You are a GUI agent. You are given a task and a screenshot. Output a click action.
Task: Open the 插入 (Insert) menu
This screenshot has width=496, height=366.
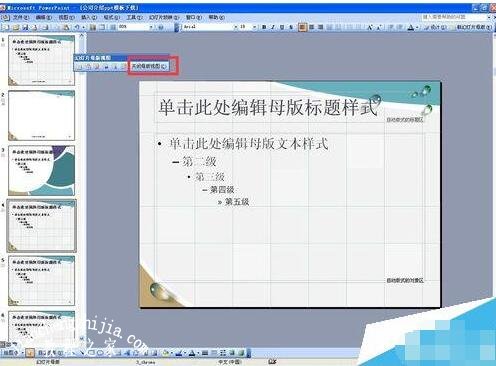tap(89, 17)
